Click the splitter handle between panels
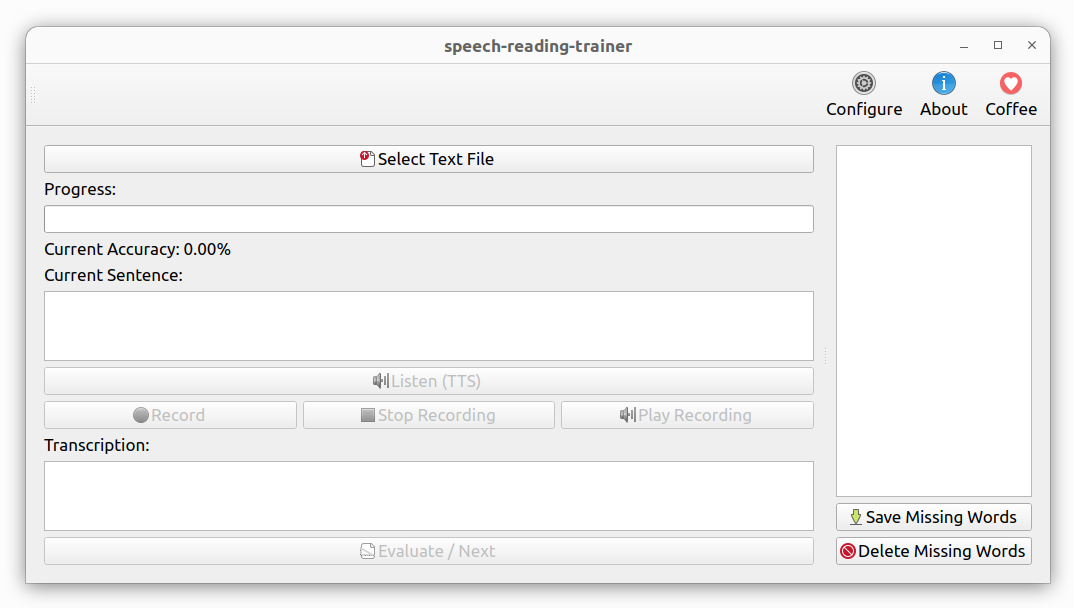Screen dimensions: 1074x608 825,355
